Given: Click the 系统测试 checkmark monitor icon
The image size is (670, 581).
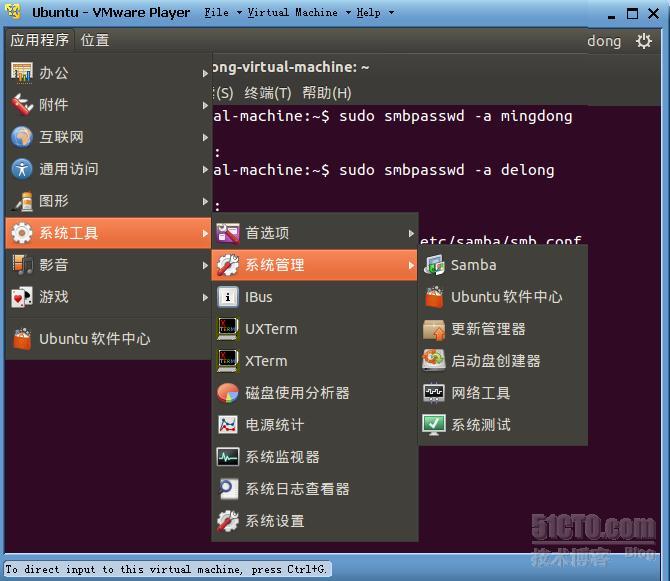Looking at the screenshot, I should (x=434, y=425).
